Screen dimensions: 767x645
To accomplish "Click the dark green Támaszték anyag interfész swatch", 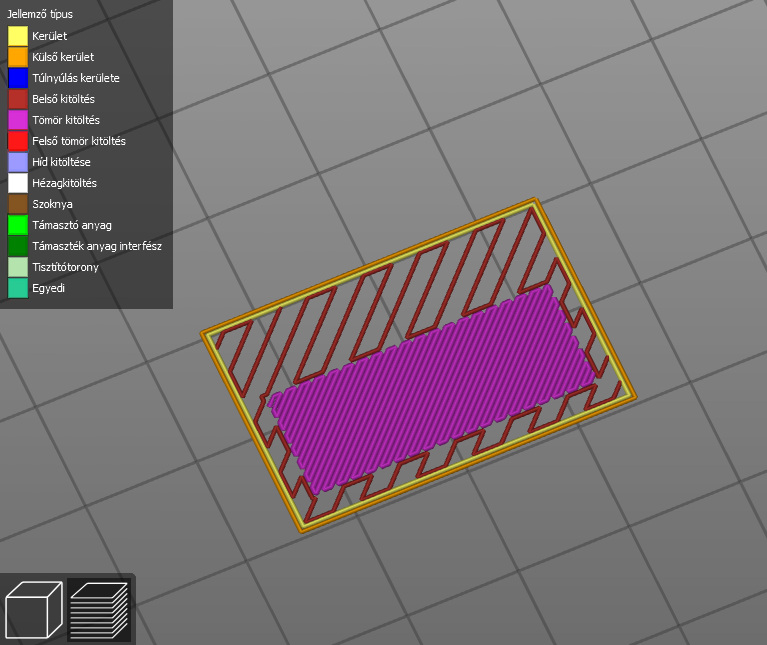I will coord(18,246).
